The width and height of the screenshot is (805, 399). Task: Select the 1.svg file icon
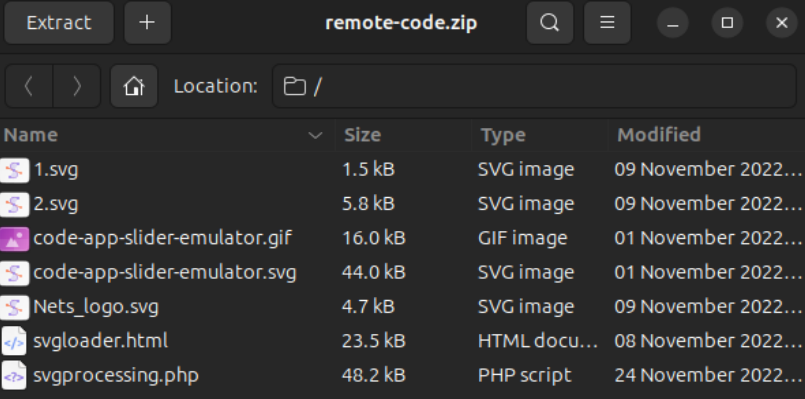(14, 169)
